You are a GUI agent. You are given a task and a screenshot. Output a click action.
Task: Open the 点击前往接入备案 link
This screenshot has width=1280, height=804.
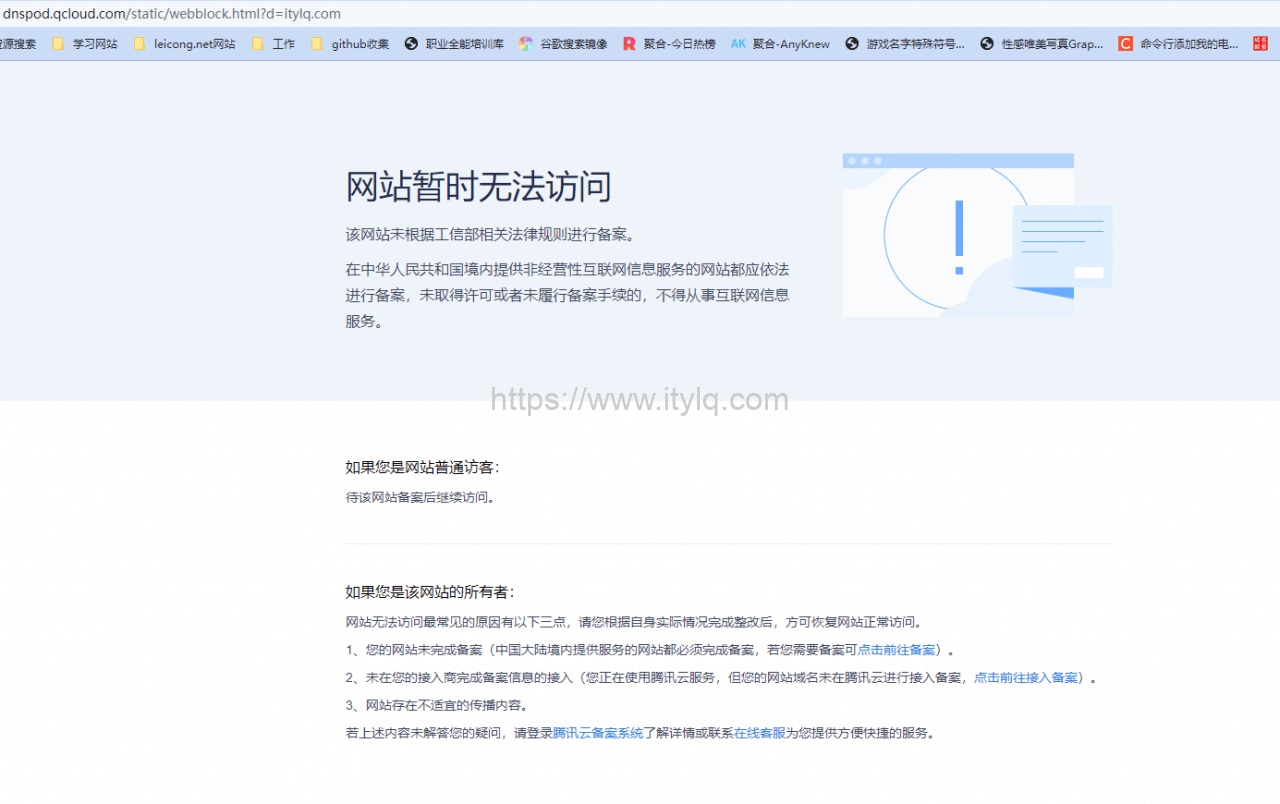1025,677
